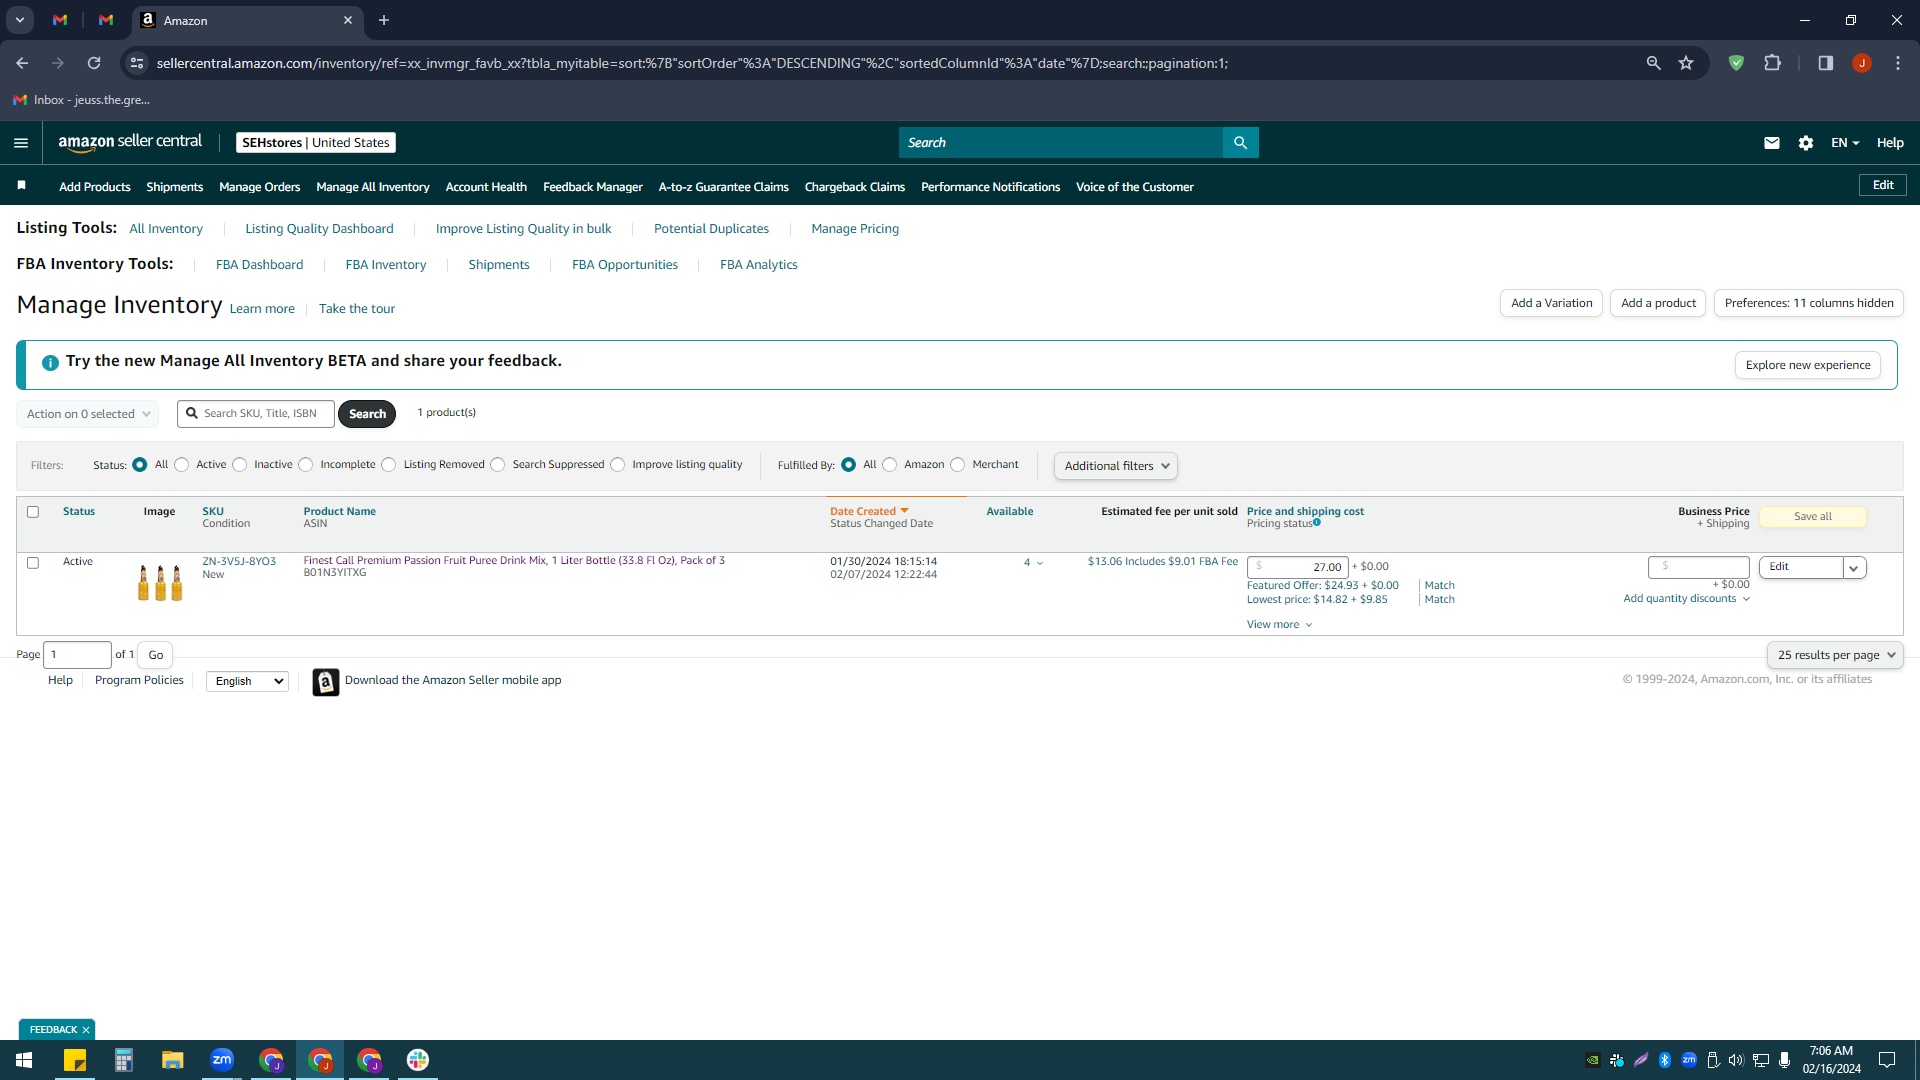Click the Add a Variation button
1920x1080 pixels.
pos(1552,303)
